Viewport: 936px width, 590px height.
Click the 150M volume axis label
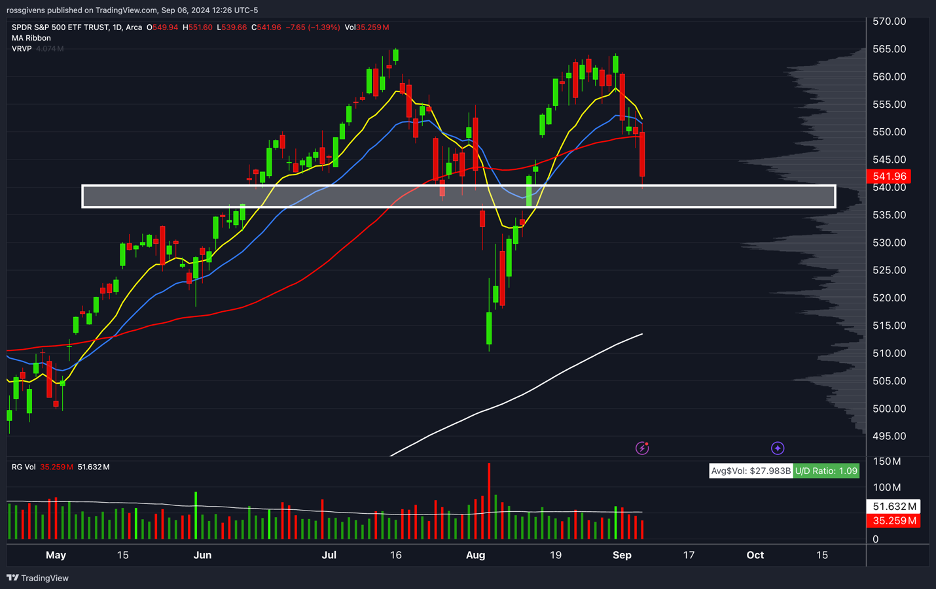pyautogui.click(x=887, y=462)
